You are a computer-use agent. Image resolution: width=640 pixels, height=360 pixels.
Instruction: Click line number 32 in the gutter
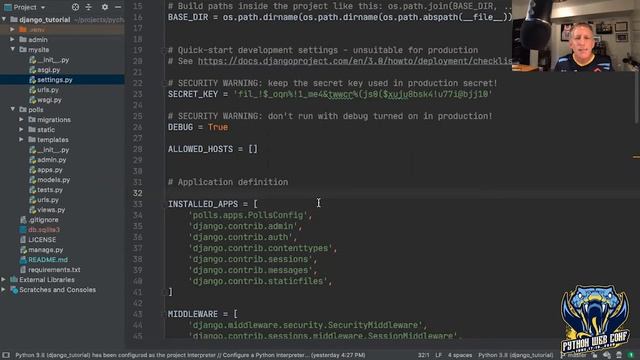pyautogui.click(x=138, y=193)
